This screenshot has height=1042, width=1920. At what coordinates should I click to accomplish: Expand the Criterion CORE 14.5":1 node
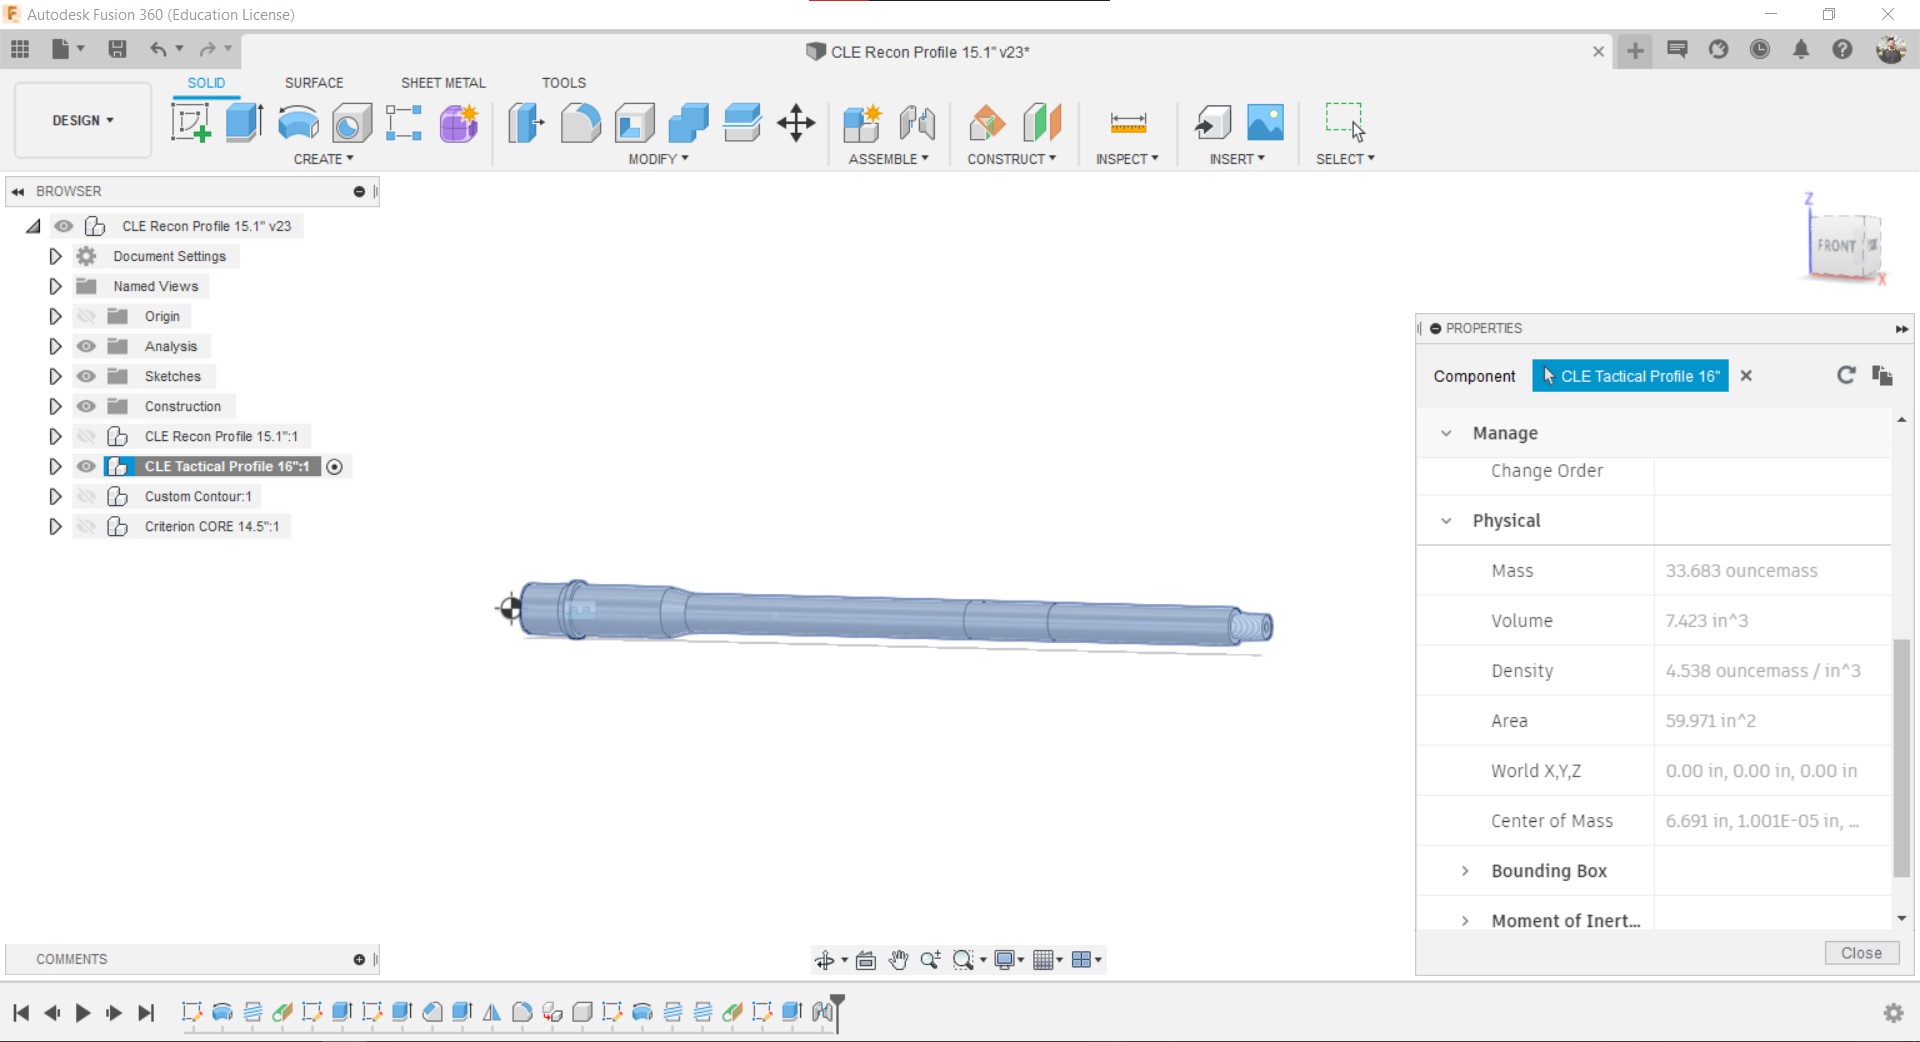55,526
